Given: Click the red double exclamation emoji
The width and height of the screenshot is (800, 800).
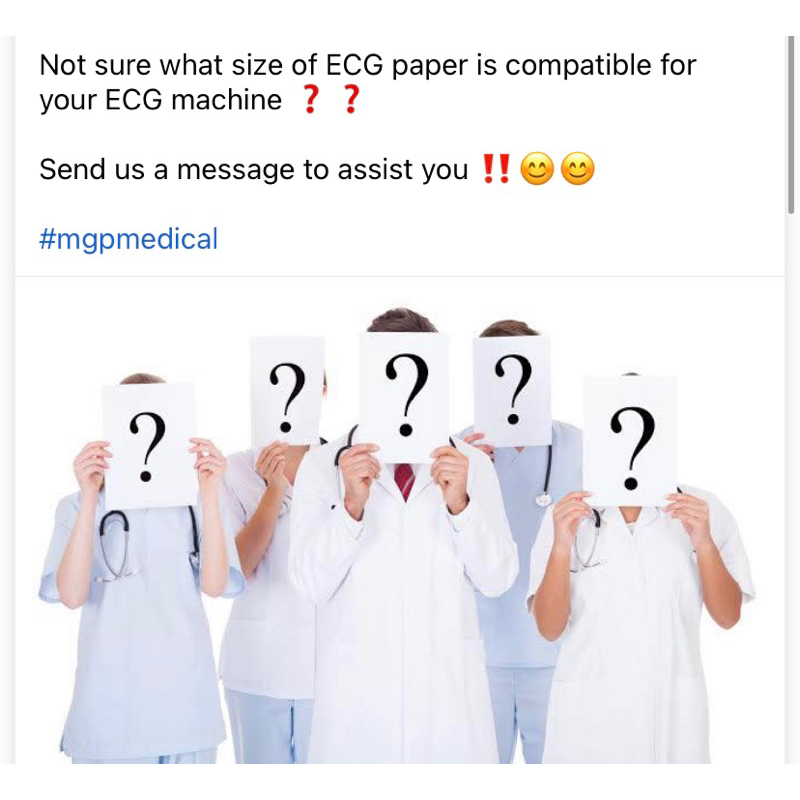Looking at the screenshot, I should point(496,169).
